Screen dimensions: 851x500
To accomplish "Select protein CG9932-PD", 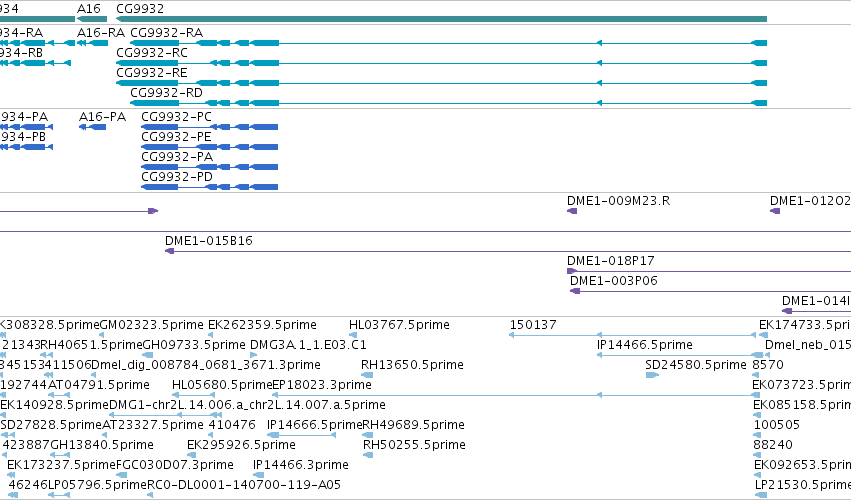I will 209,187.
